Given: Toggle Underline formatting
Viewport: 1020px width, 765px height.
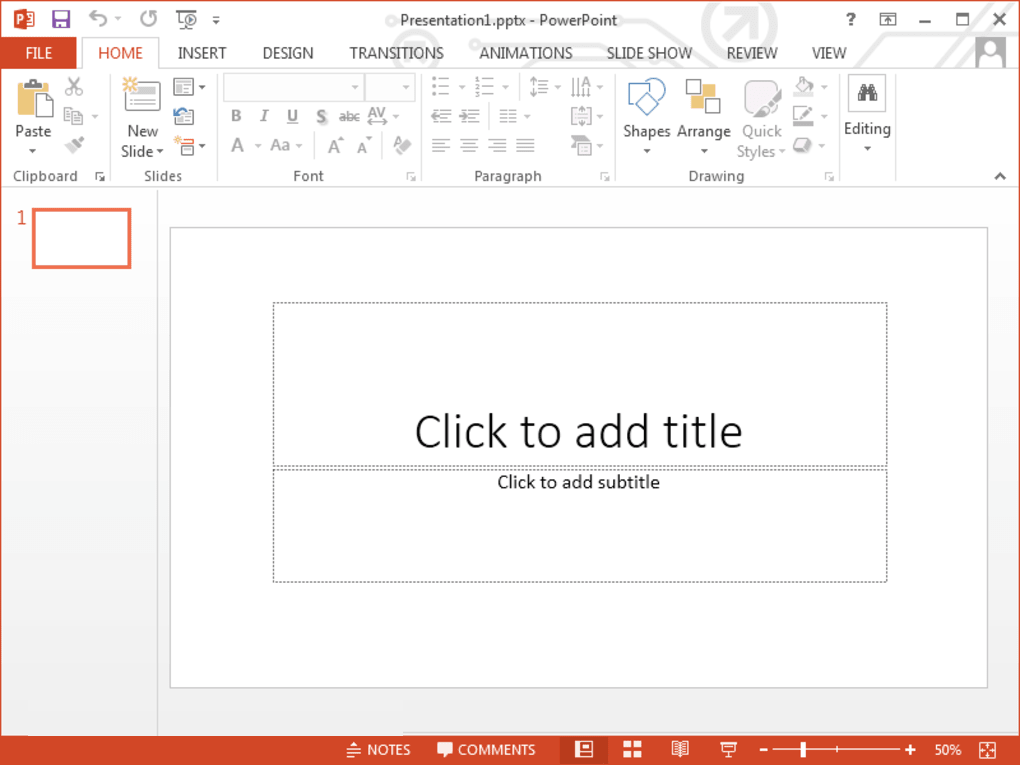Looking at the screenshot, I should coord(293,116).
